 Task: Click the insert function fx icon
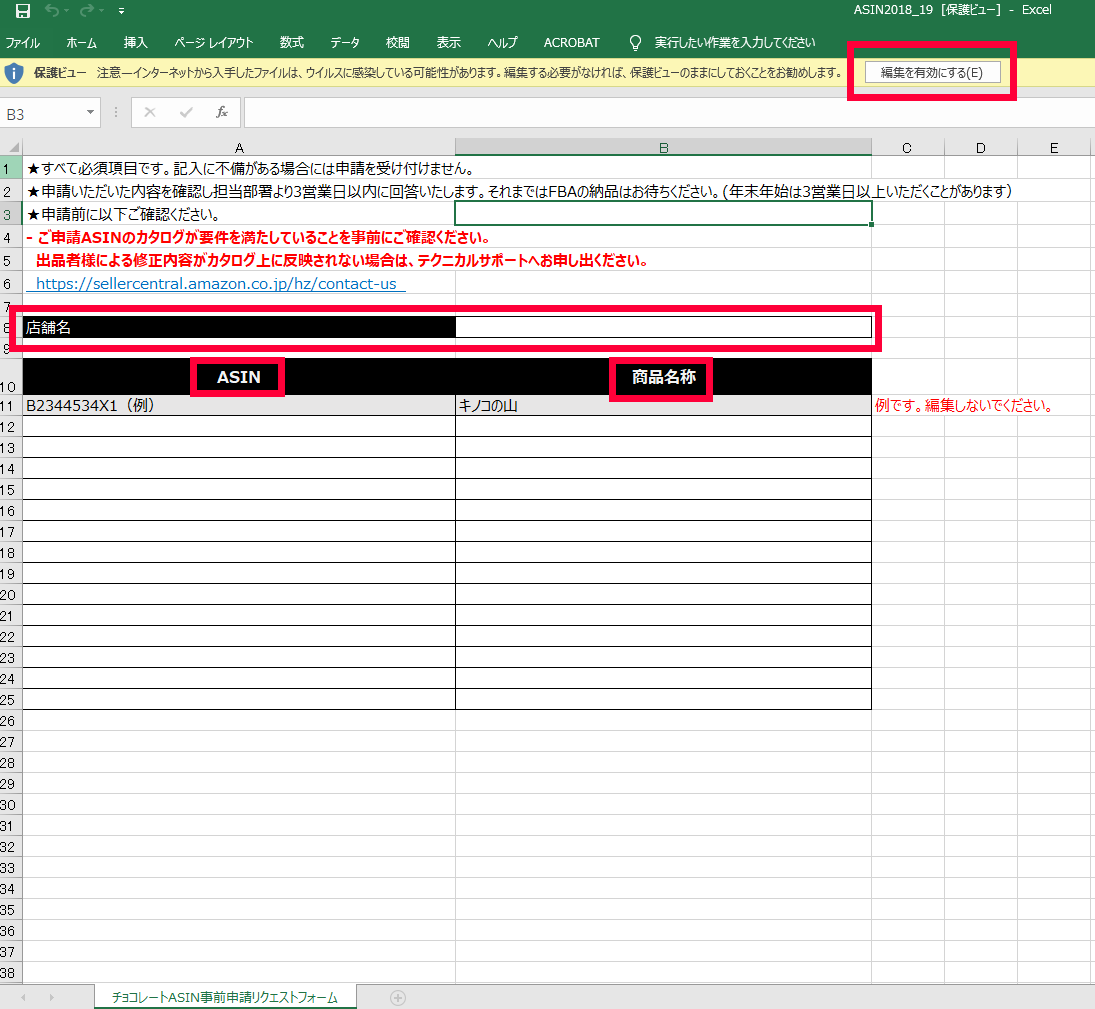coord(222,113)
